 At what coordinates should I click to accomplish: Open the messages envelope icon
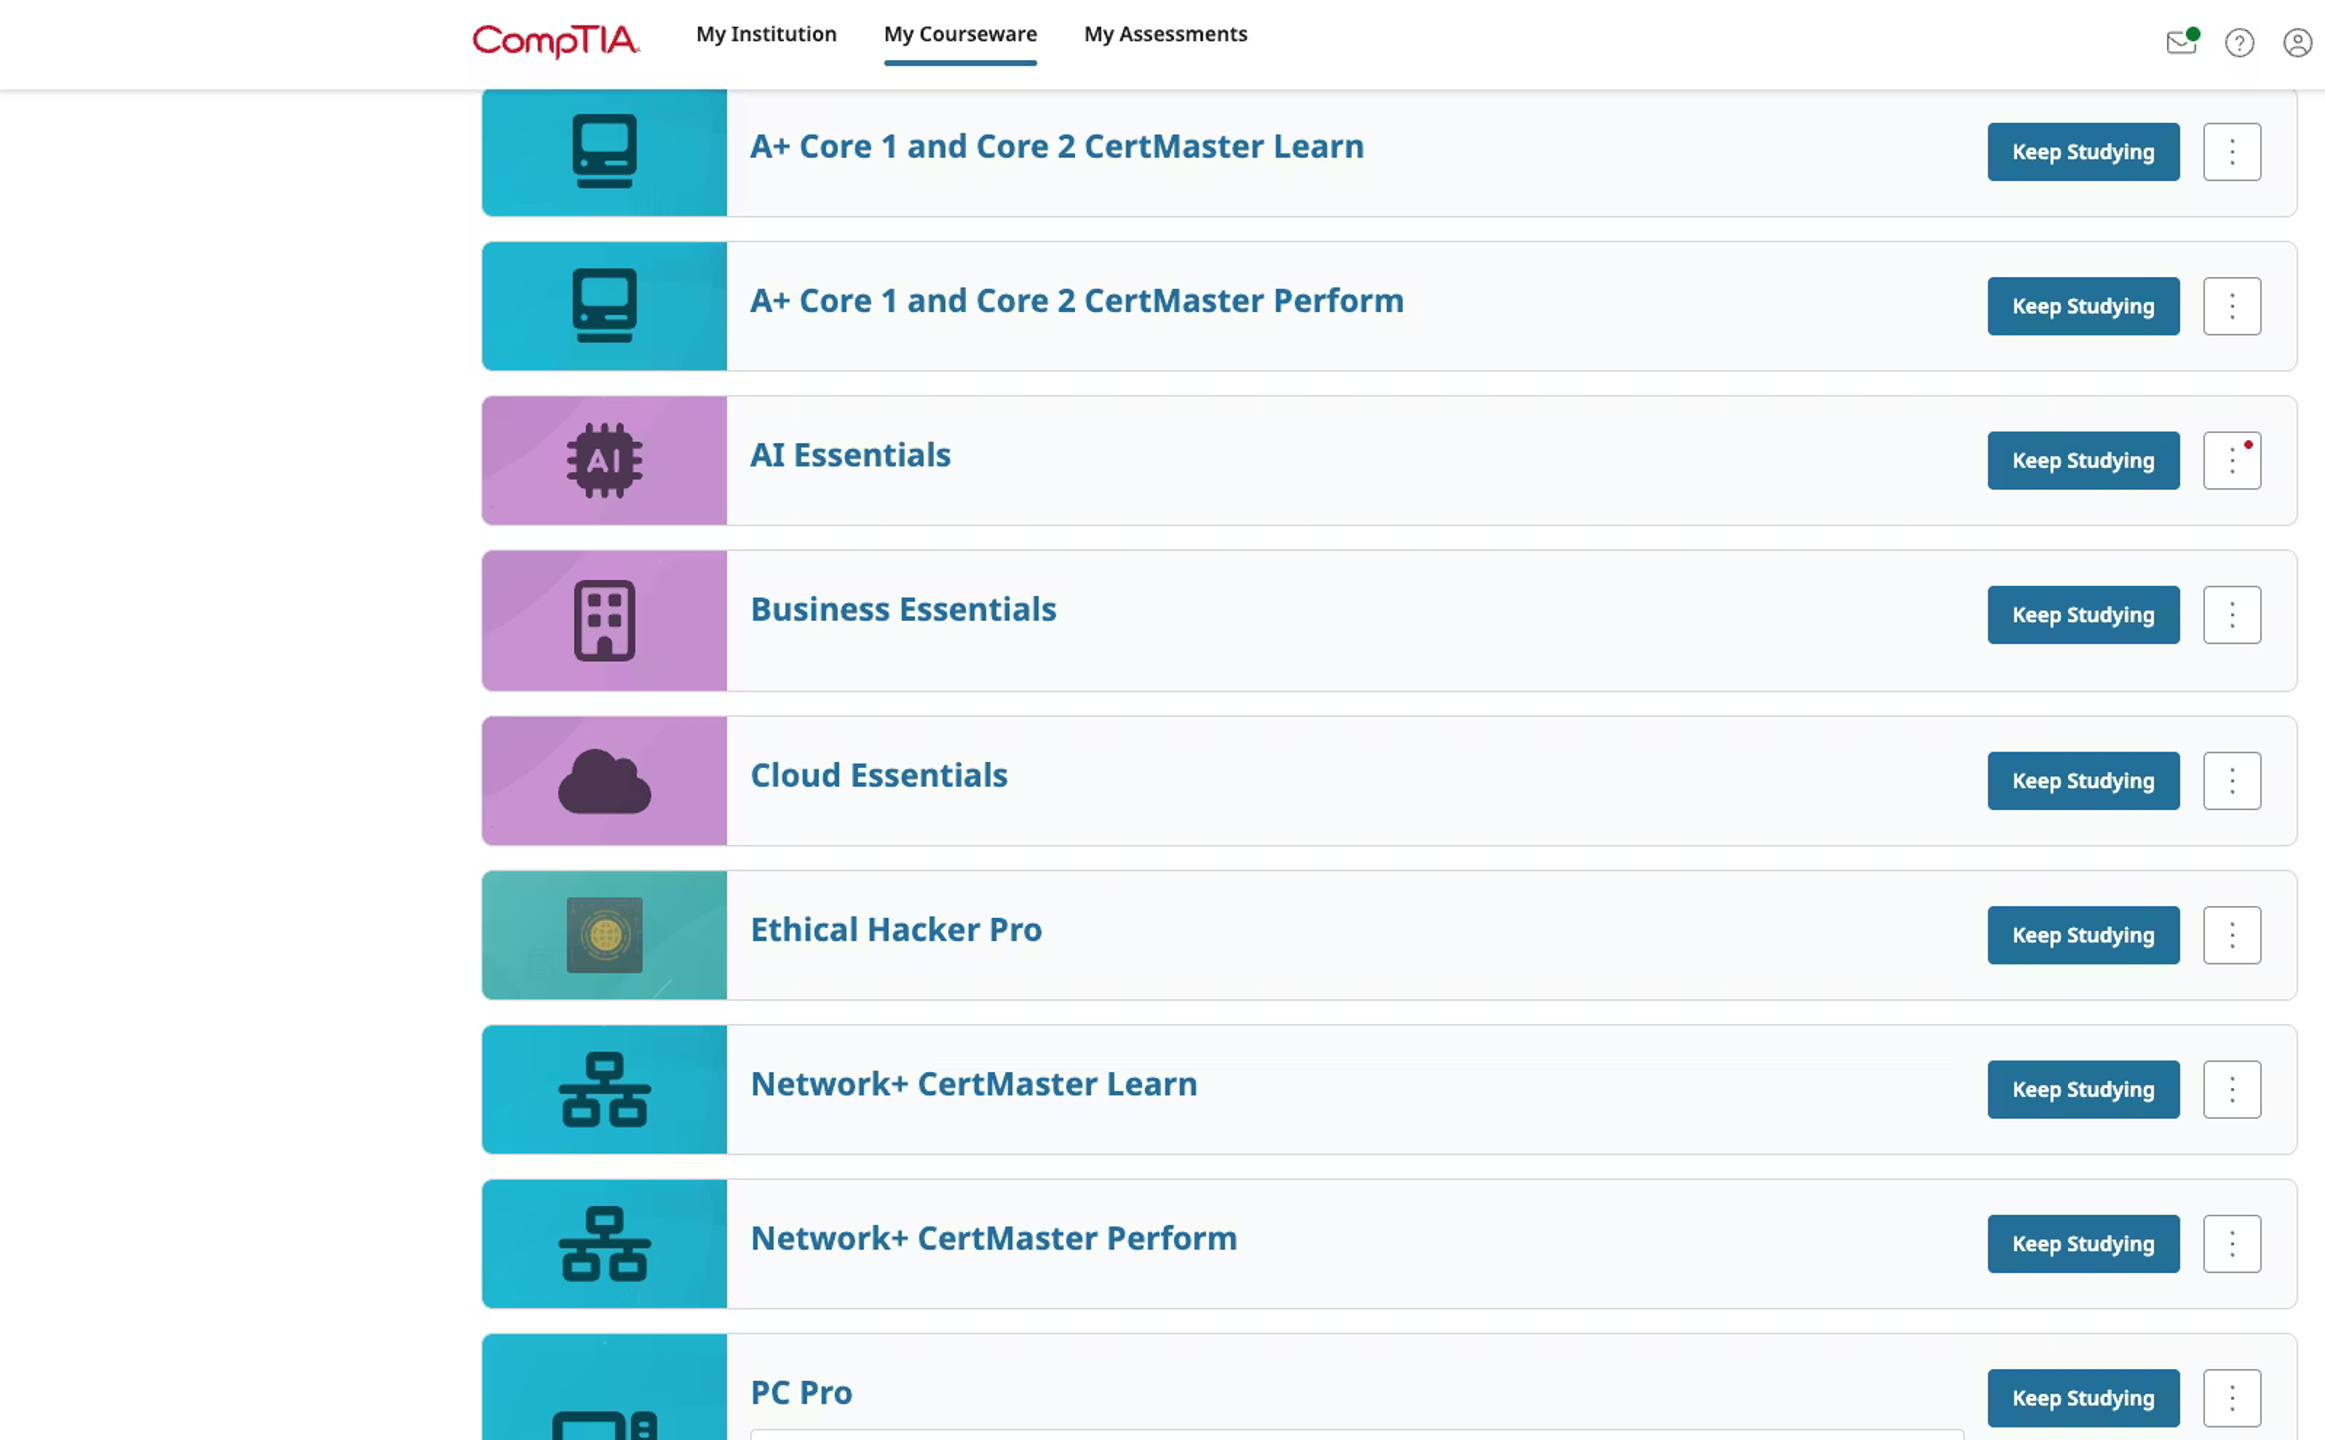pos(2182,42)
